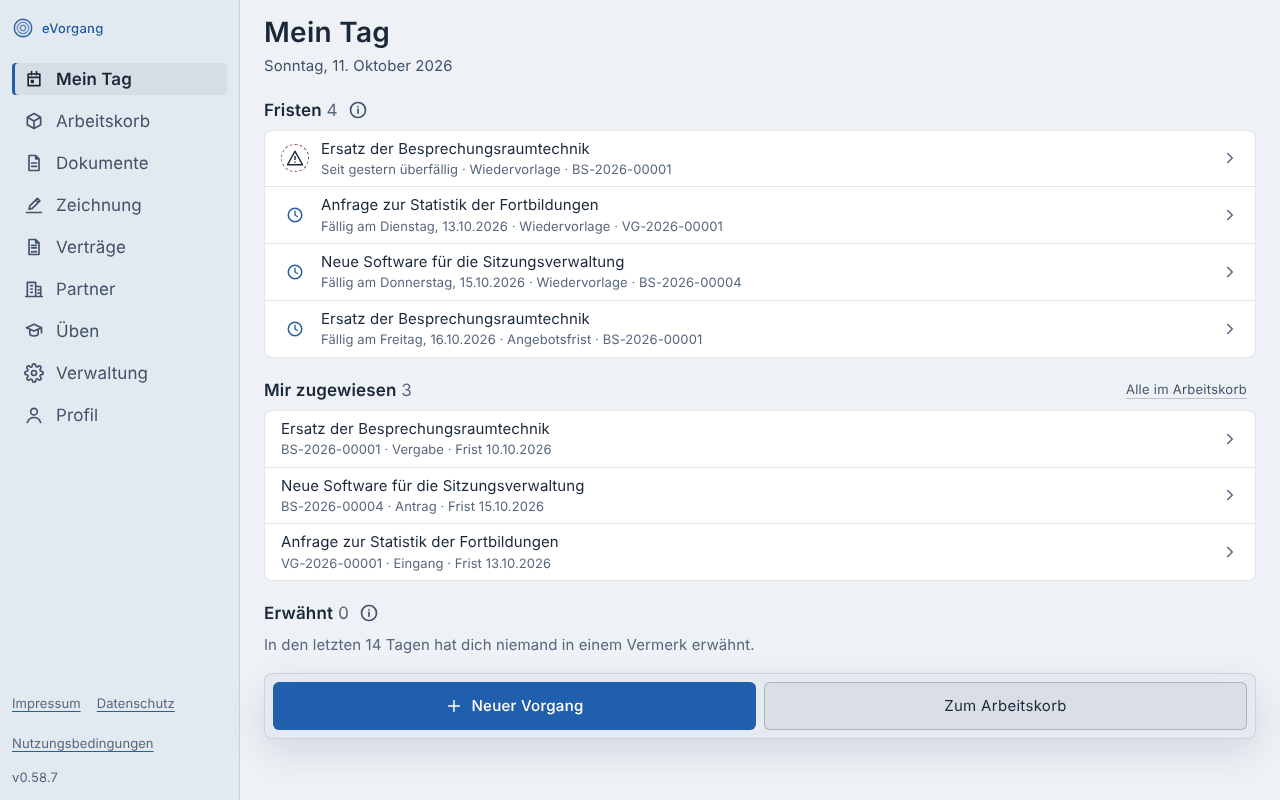Open assigned case VG-2026-00001 · Eingang

(760, 552)
